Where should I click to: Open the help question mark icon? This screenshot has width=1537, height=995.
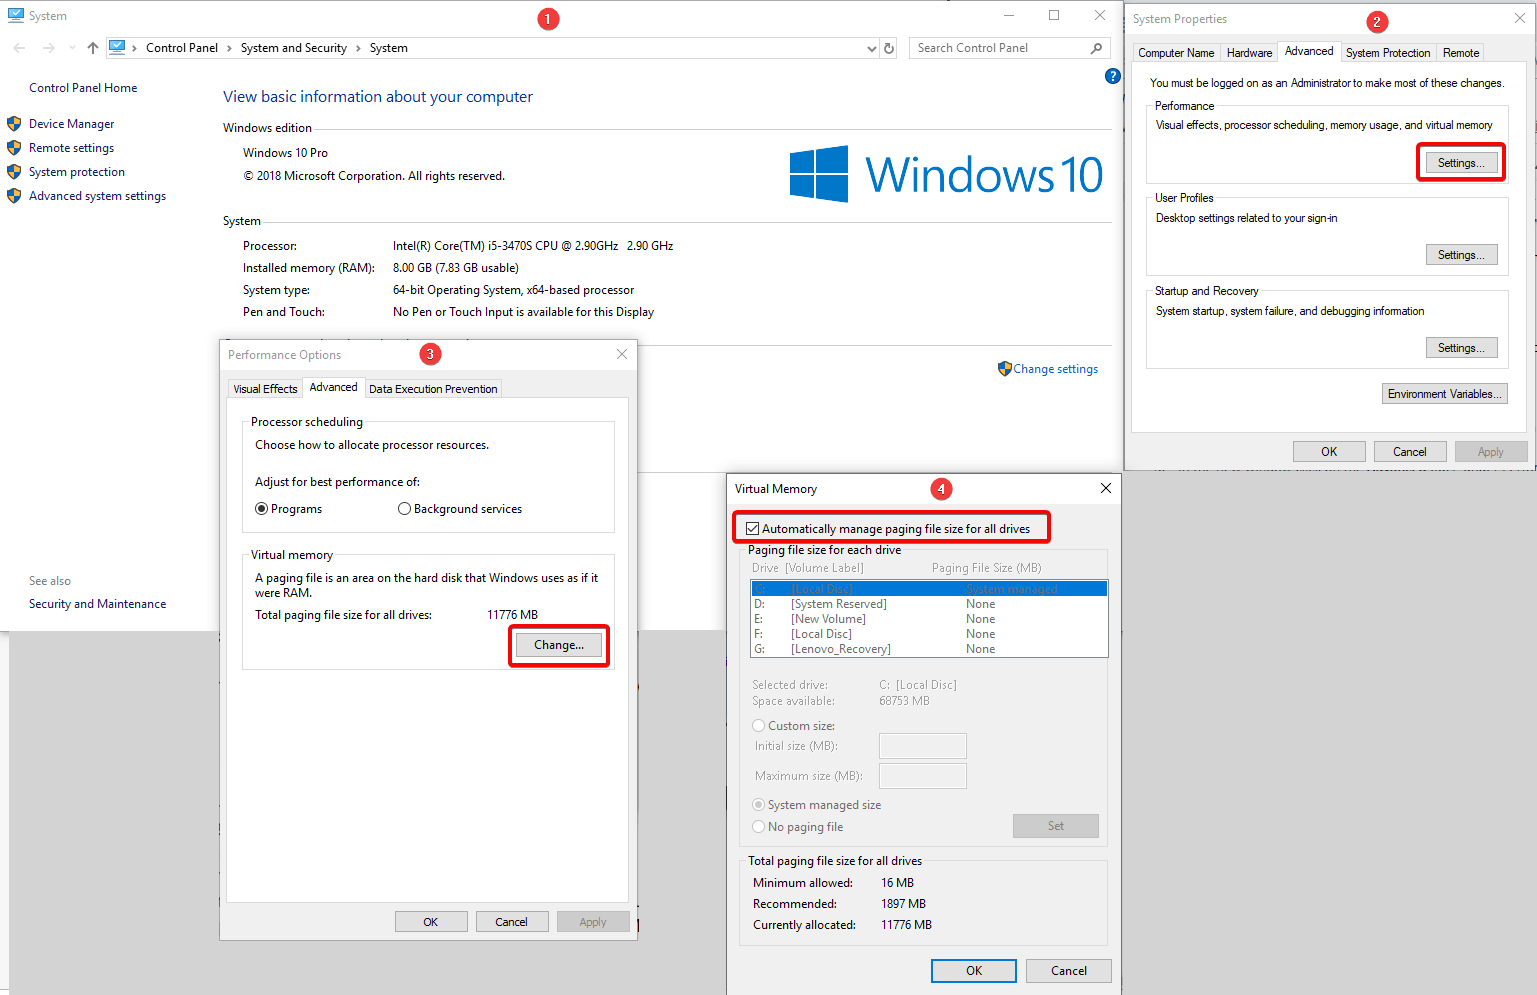1112,76
